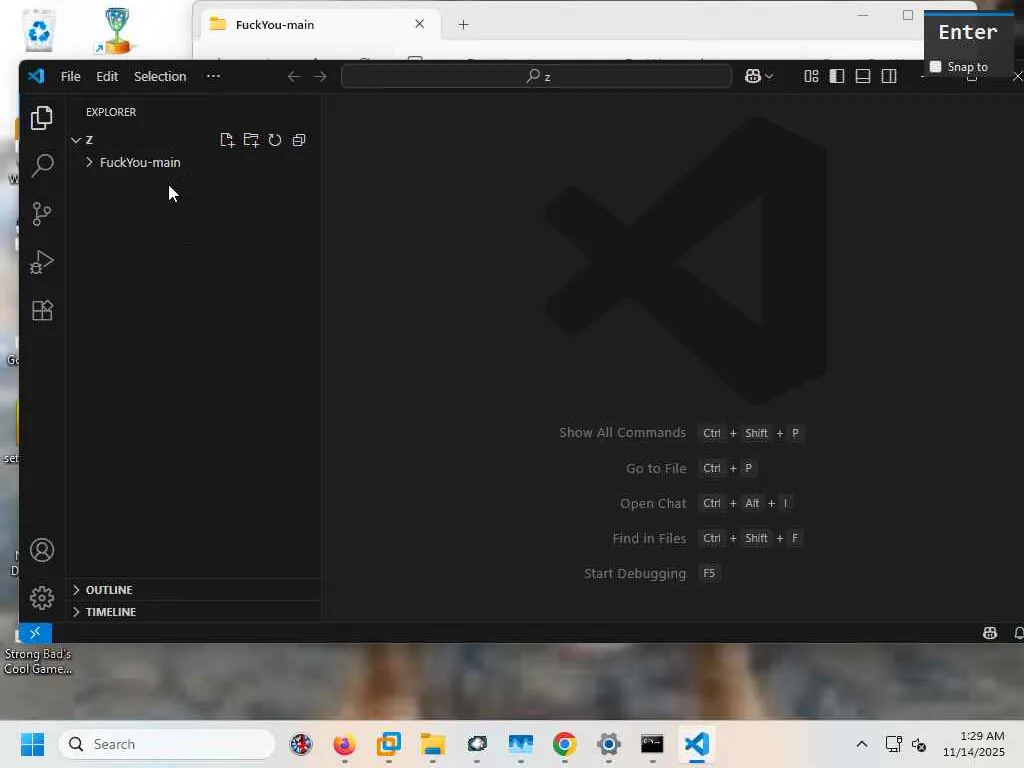Open the Run and Debug view
The width and height of the screenshot is (1024, 768).
[x=42, y=262]
